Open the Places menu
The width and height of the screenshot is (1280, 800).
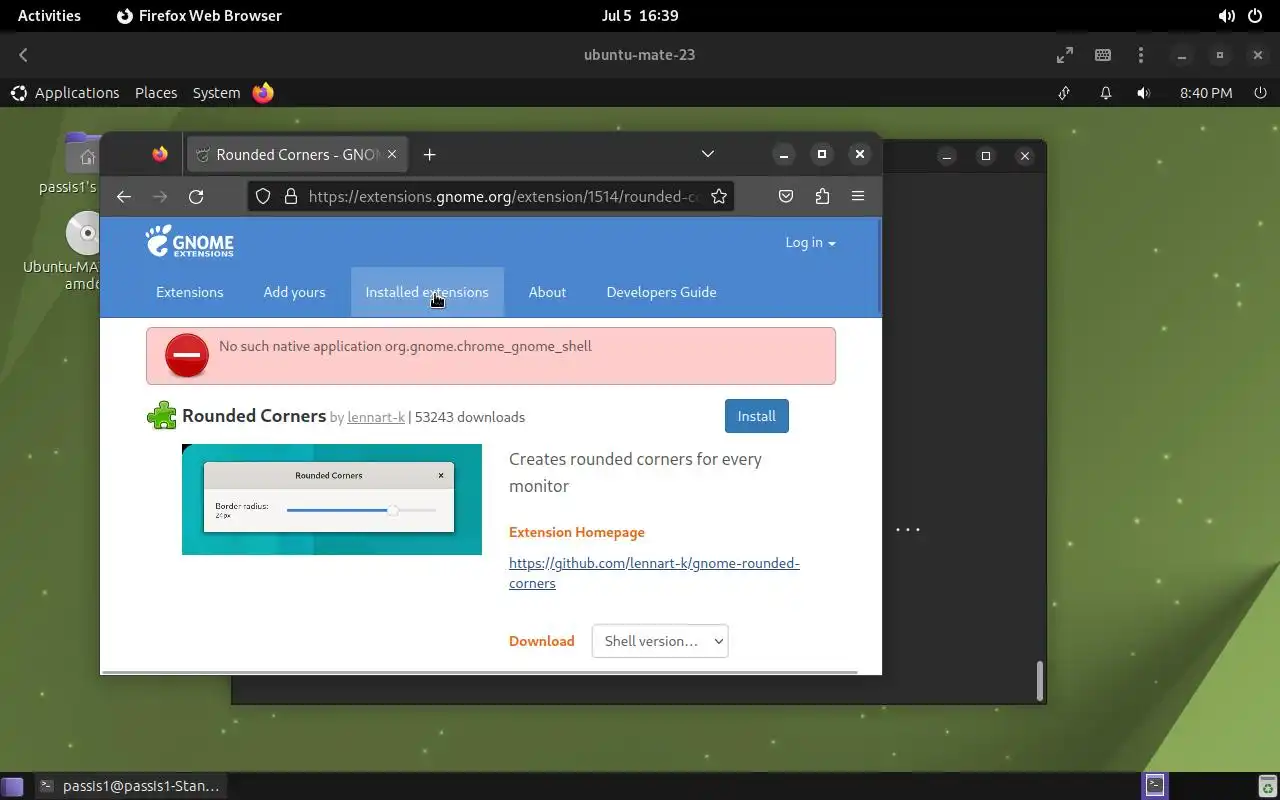[156, 93]
